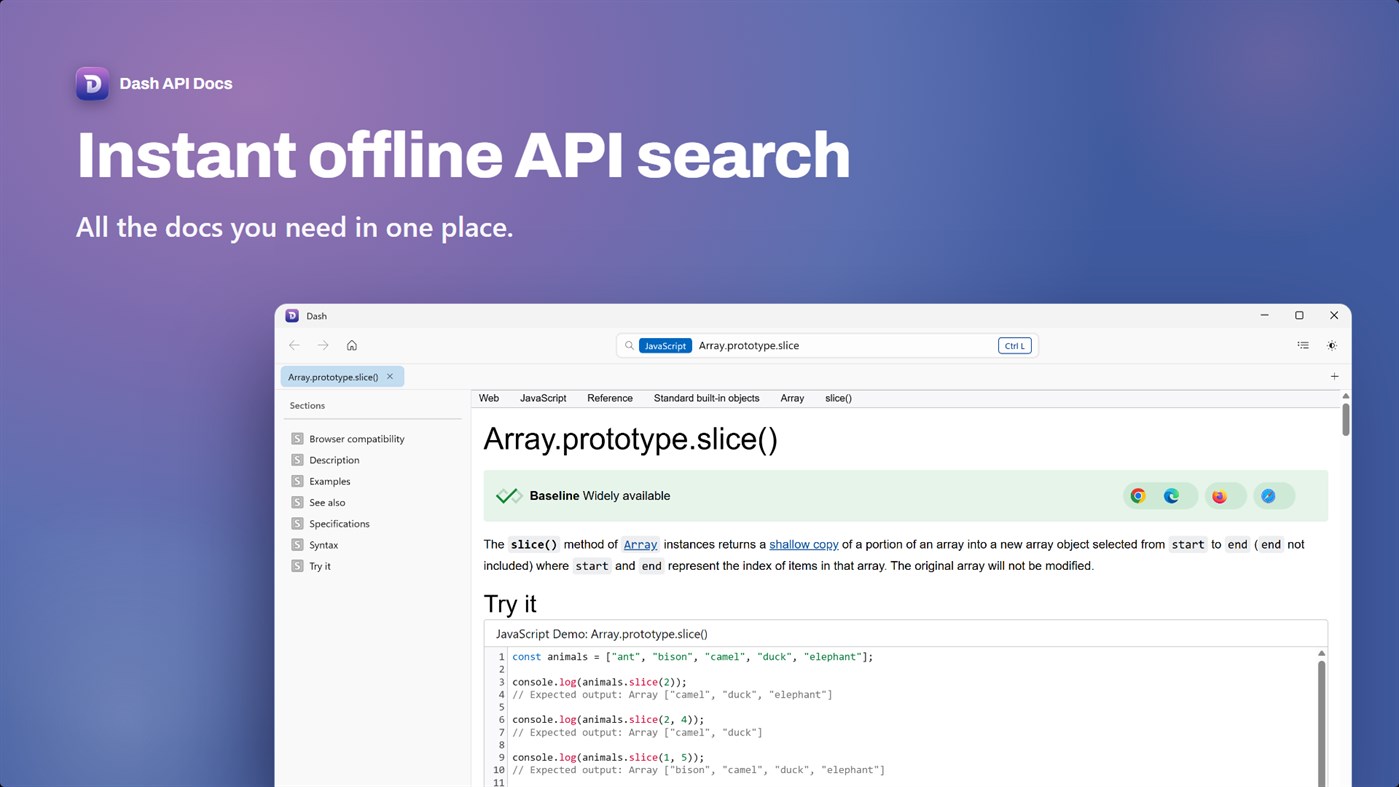This screenshot has width=1399, height=787.
Task: Click section icon beside See also
Action: (297, 502)
